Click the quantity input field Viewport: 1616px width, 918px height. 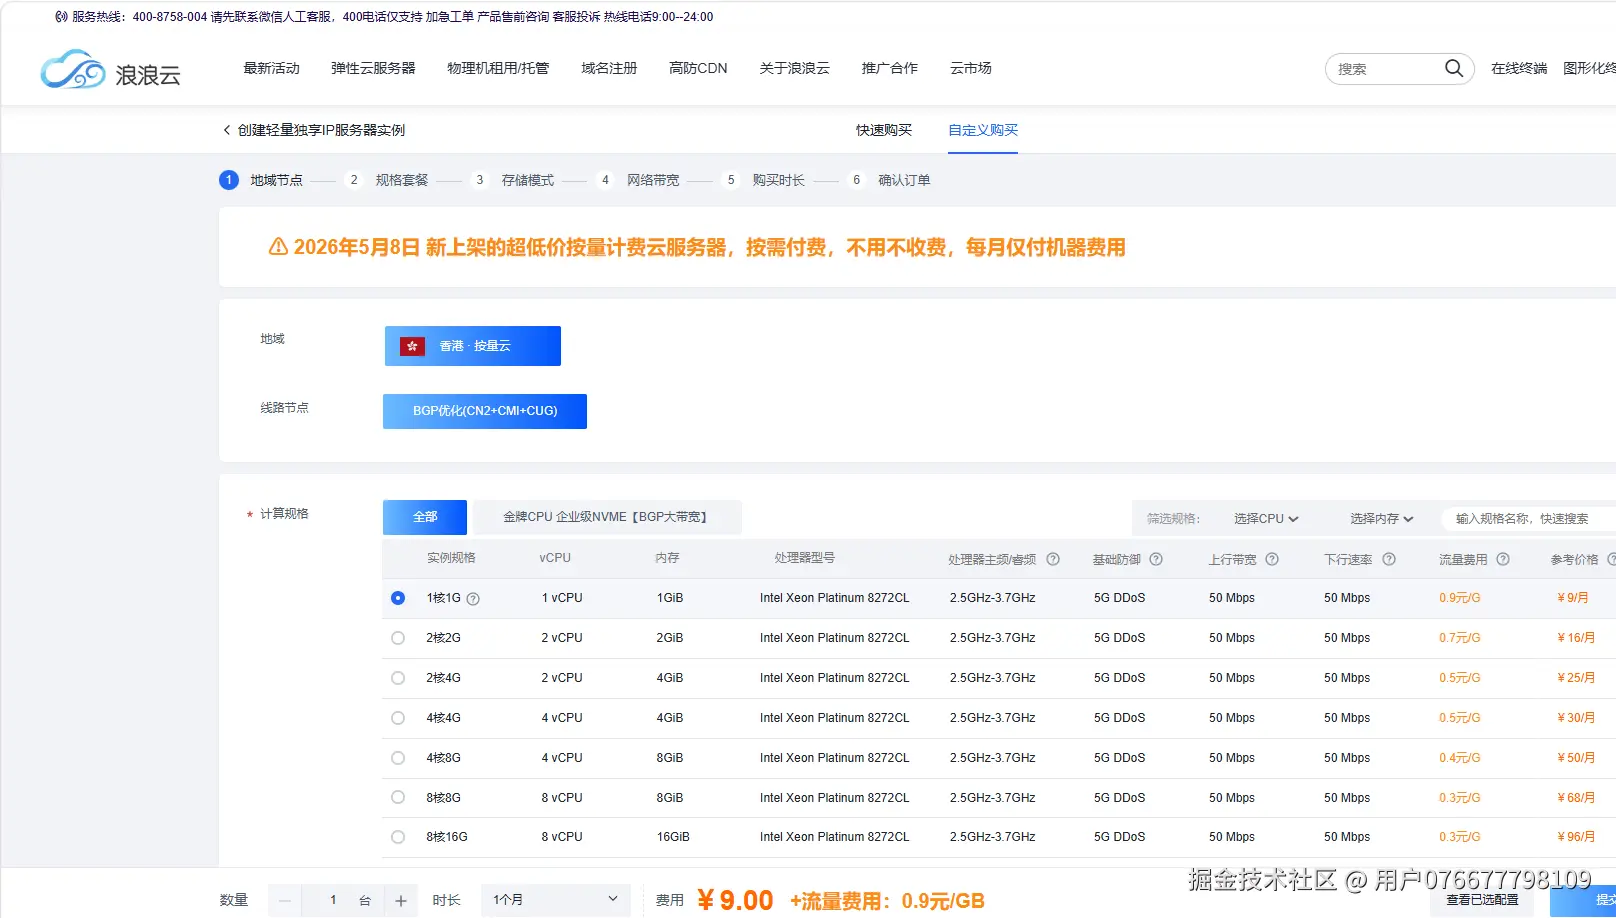(x=334, y=900)
